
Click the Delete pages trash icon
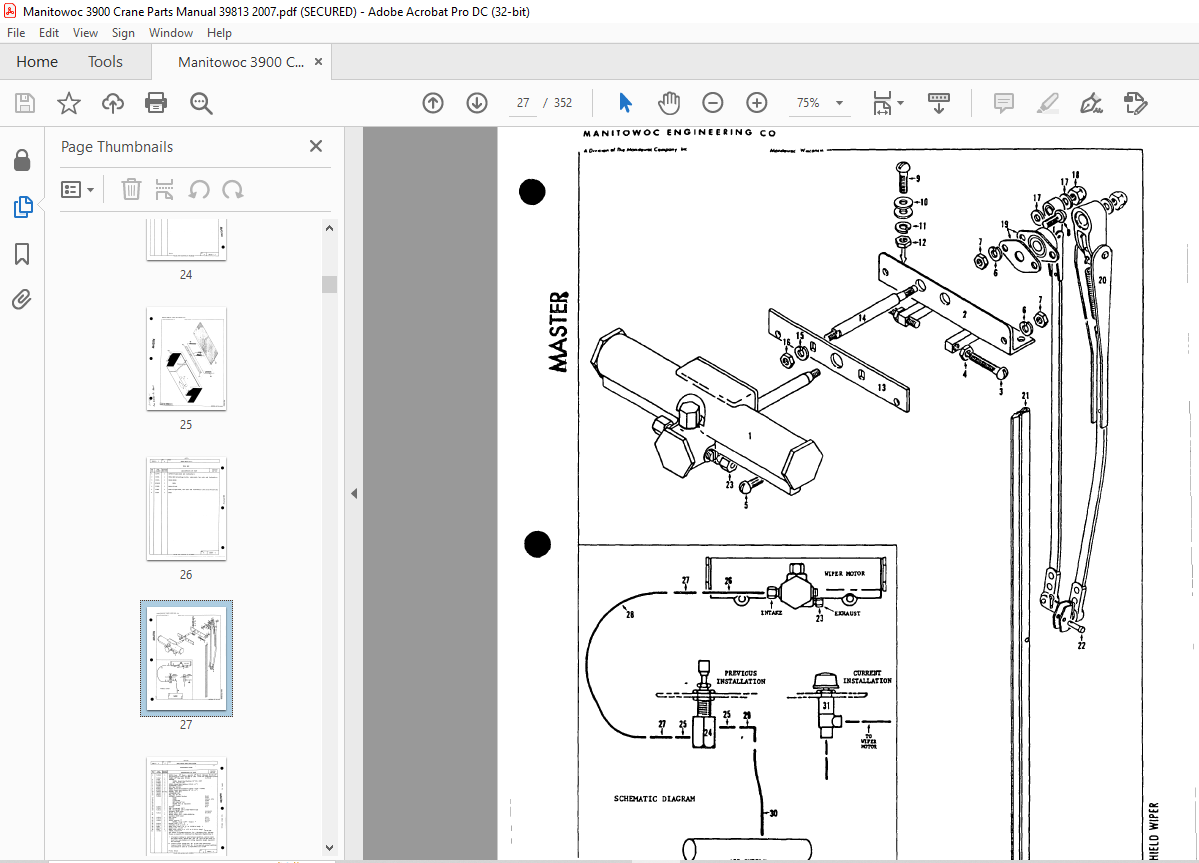132,189
